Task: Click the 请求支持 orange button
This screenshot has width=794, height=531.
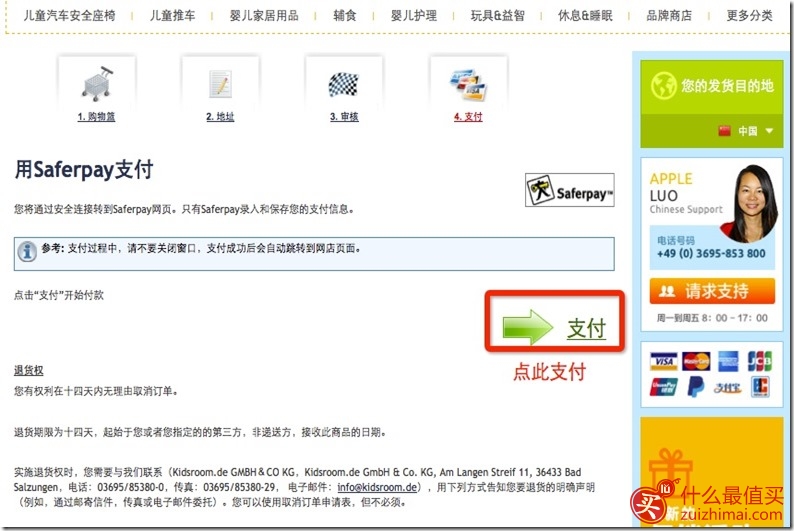Action: click(x=712, y=291)
